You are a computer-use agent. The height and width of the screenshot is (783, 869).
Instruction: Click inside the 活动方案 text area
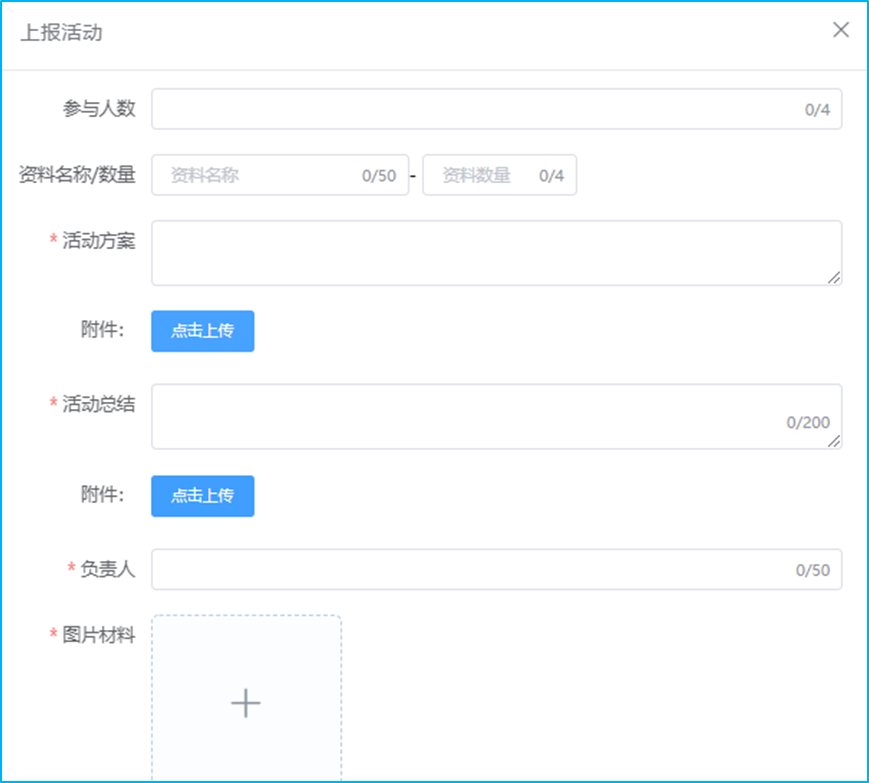point(490,252)
